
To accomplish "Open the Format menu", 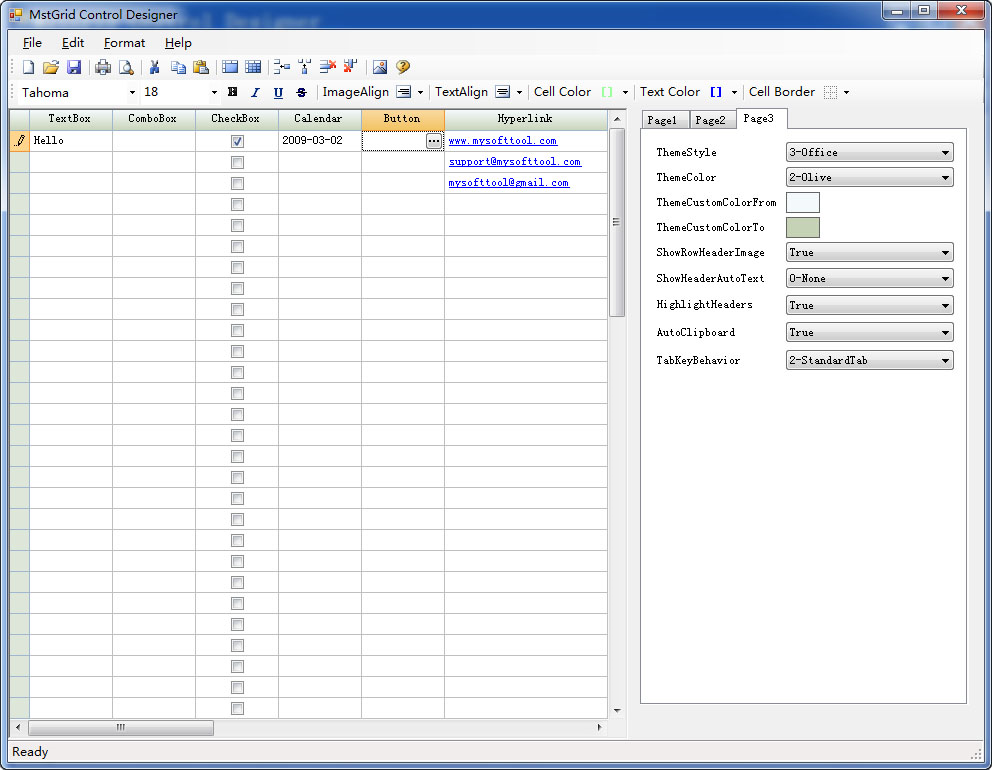I will (x=124, y=43).
